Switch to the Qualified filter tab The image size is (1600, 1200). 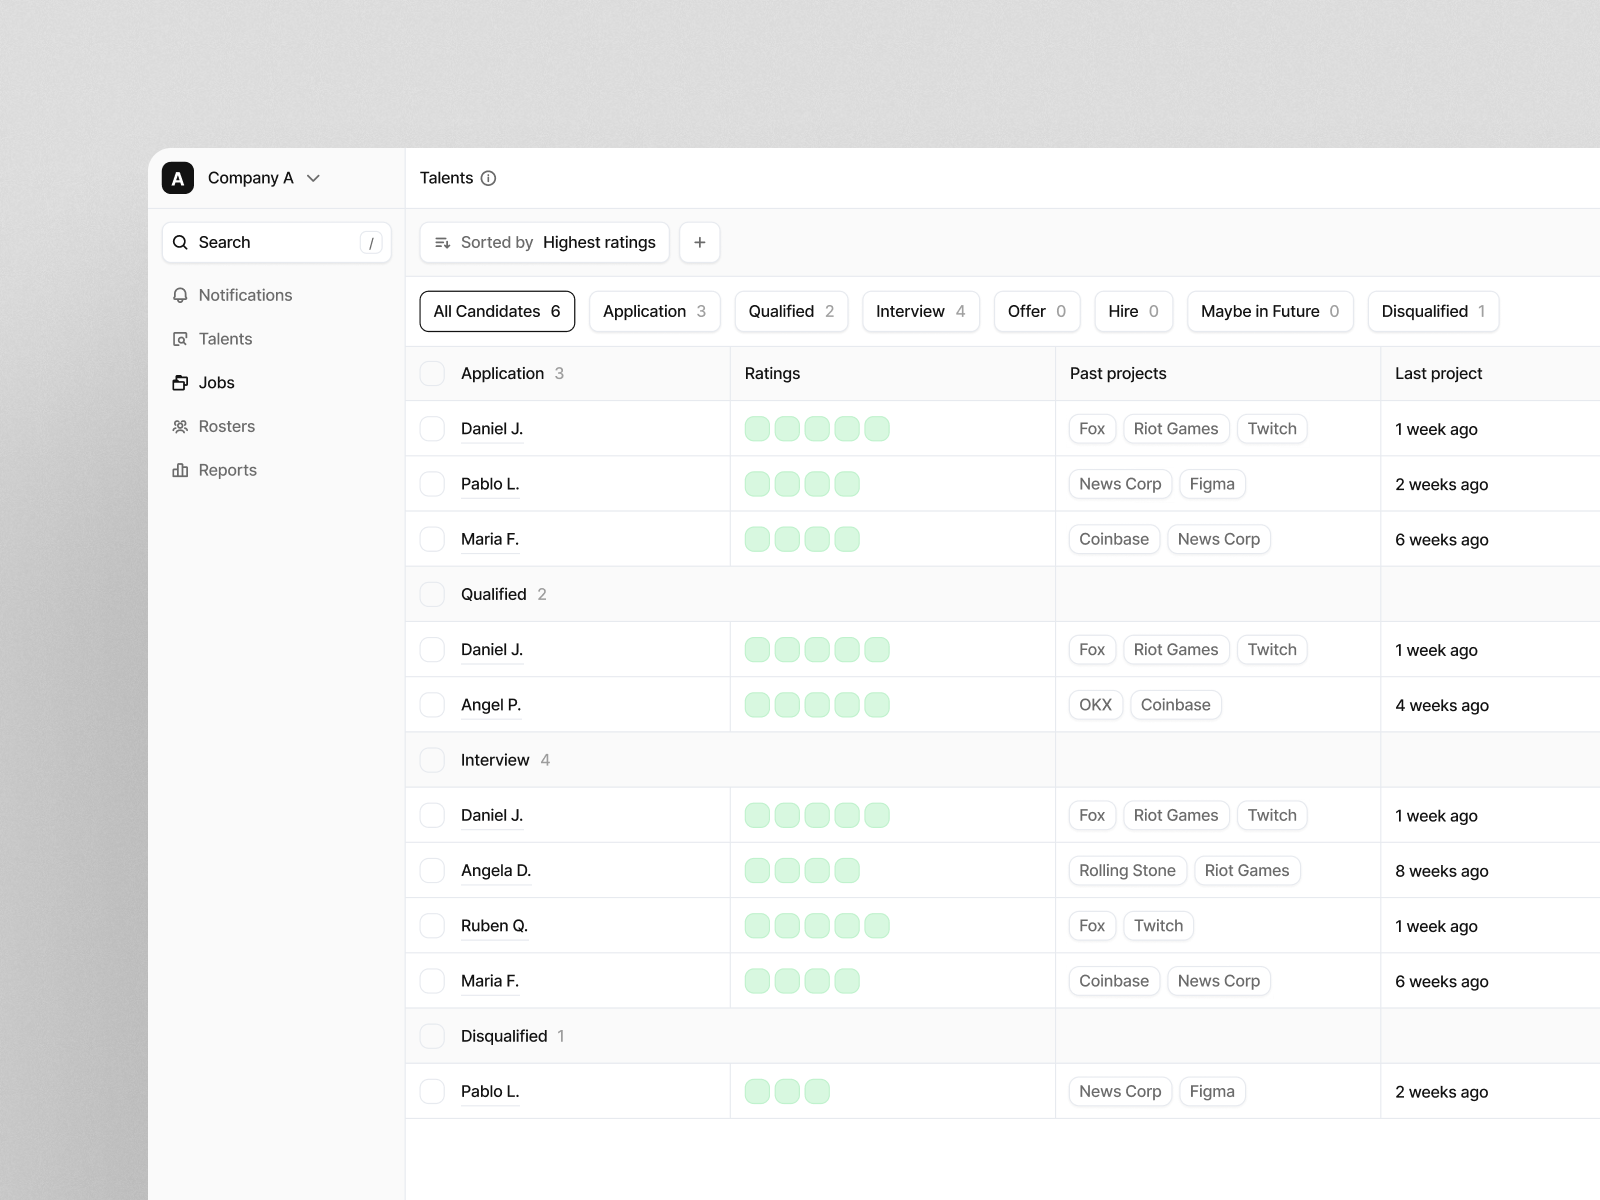coord(790,311)
